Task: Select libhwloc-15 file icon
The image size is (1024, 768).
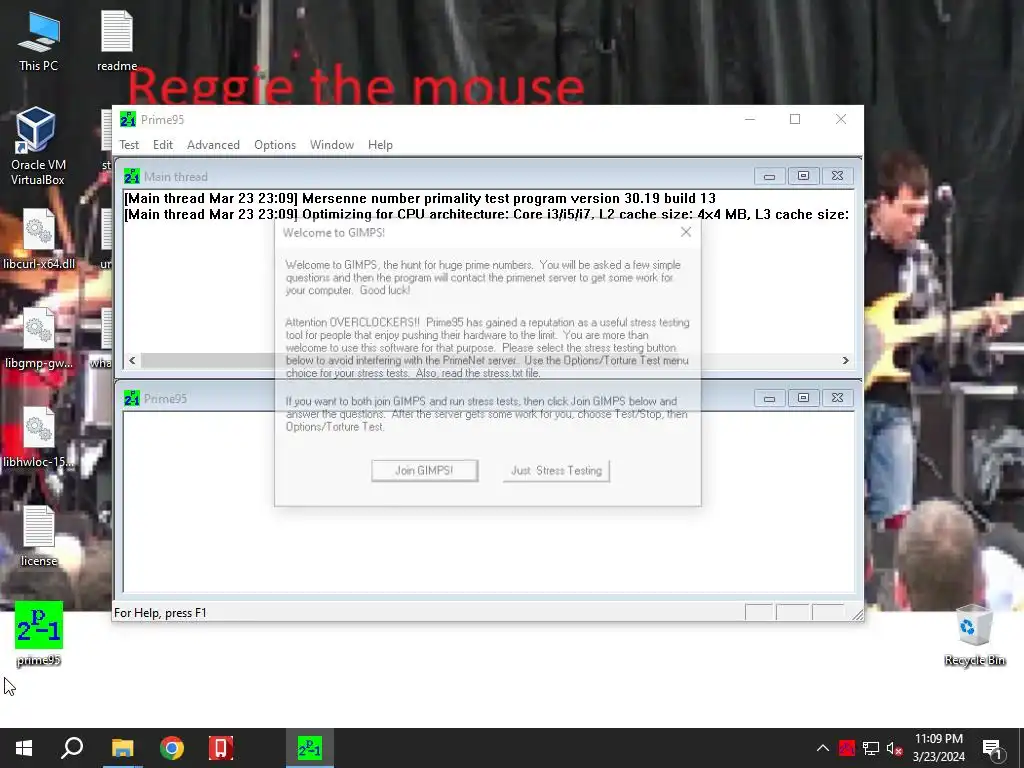Action: click(39, 438)
